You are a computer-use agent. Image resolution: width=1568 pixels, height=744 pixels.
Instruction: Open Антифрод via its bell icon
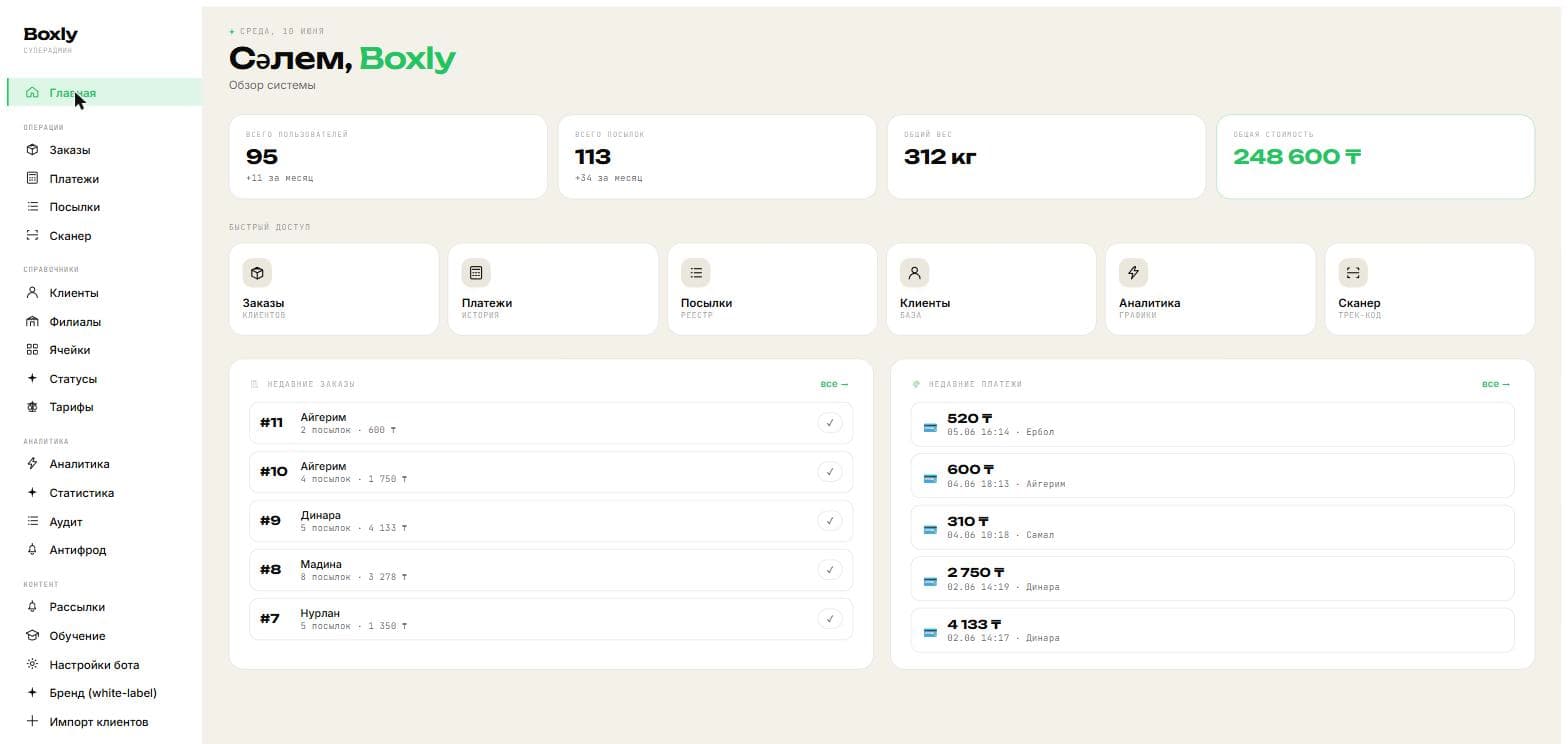(32, 550)
